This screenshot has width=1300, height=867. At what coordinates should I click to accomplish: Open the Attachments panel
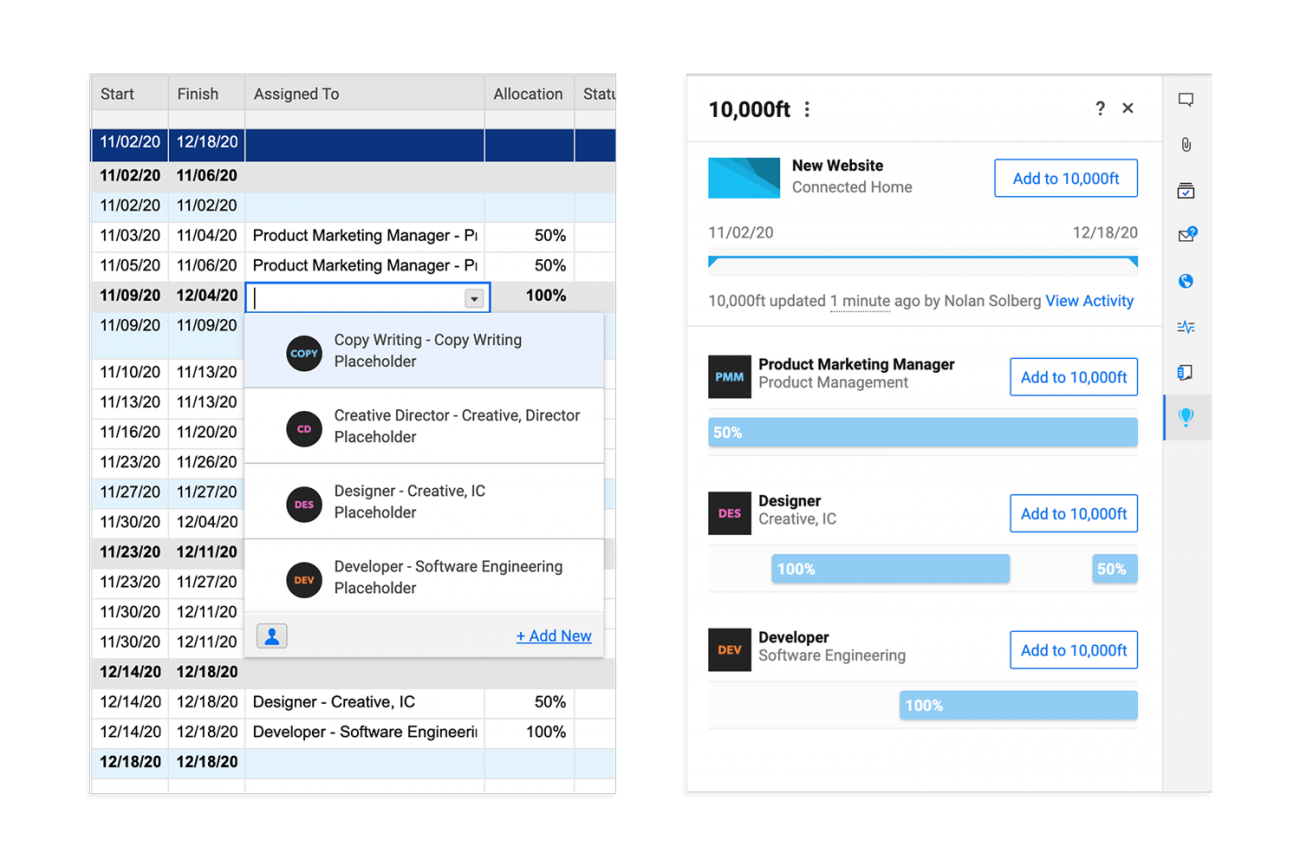click(1186, 145)
